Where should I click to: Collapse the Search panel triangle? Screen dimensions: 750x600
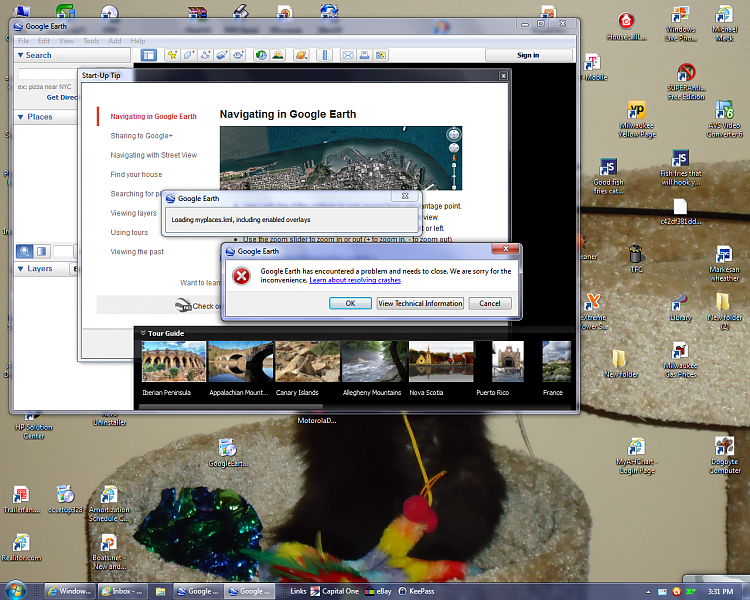pyautogui.click(x=21, y=56)
